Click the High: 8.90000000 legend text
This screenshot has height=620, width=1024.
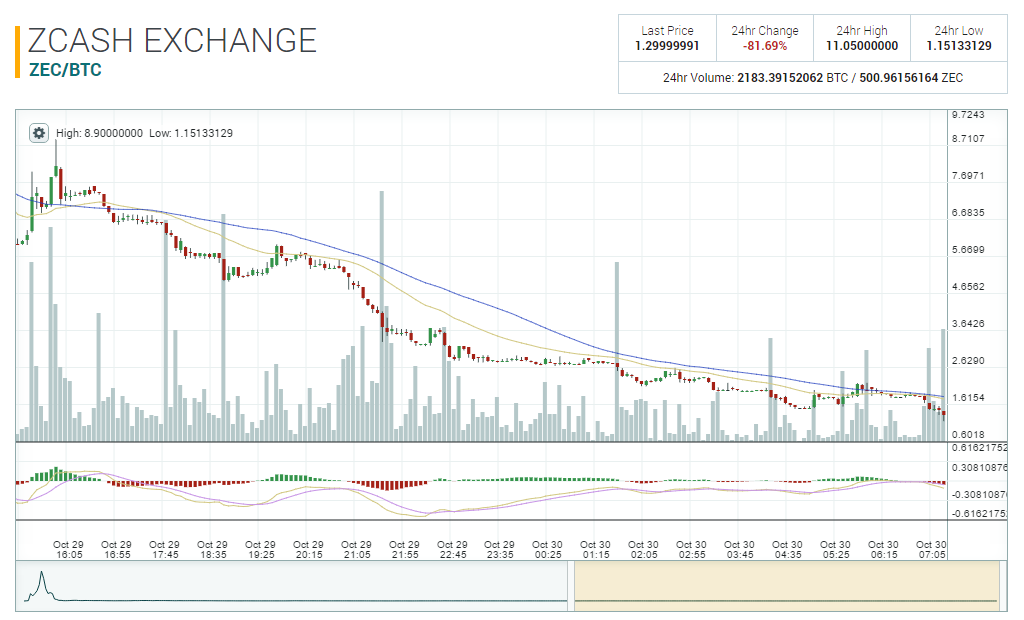point(102,131)
